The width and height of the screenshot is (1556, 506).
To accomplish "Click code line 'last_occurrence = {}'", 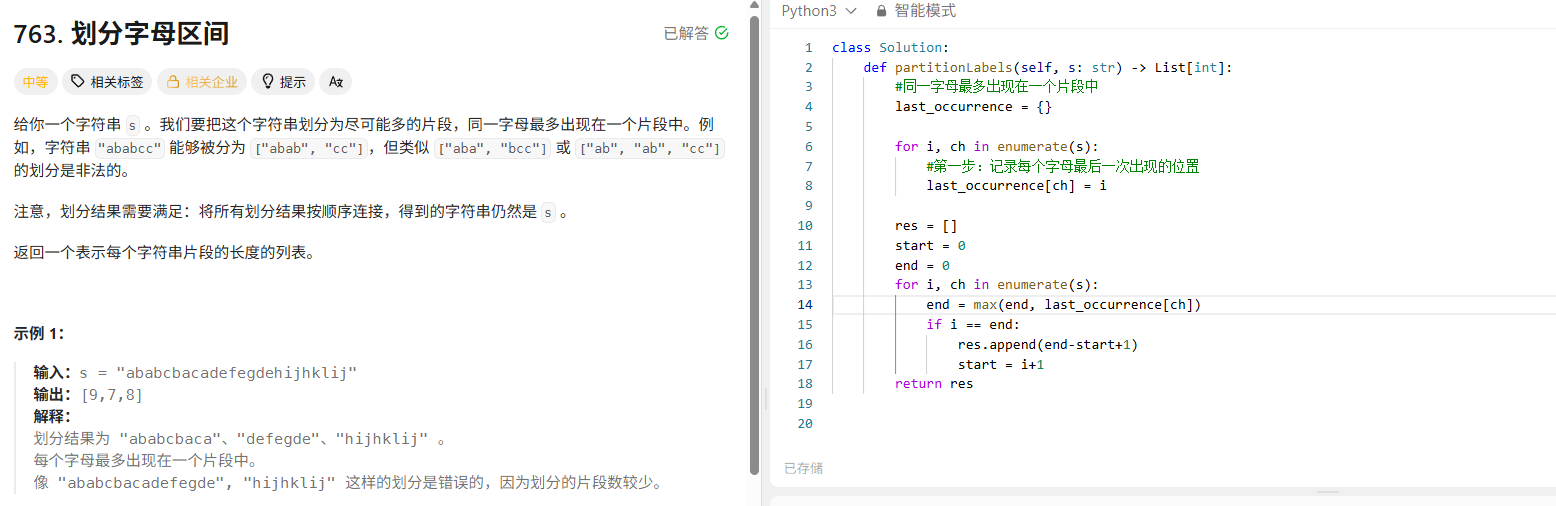I will pos(973,106).
